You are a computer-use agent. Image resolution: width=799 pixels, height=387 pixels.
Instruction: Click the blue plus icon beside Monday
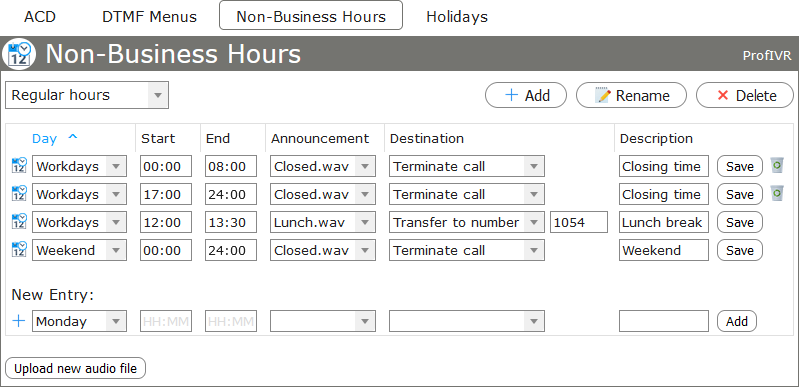(19, 321)
